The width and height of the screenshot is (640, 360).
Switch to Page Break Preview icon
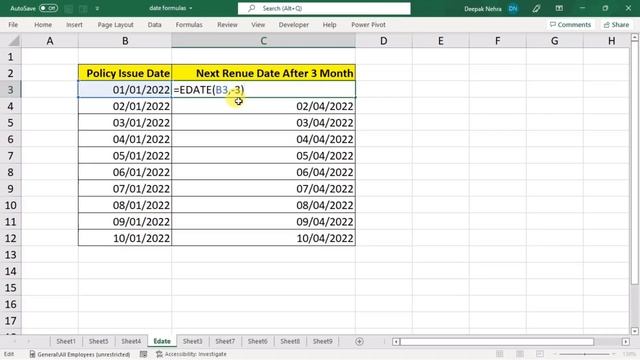point(540,354)
